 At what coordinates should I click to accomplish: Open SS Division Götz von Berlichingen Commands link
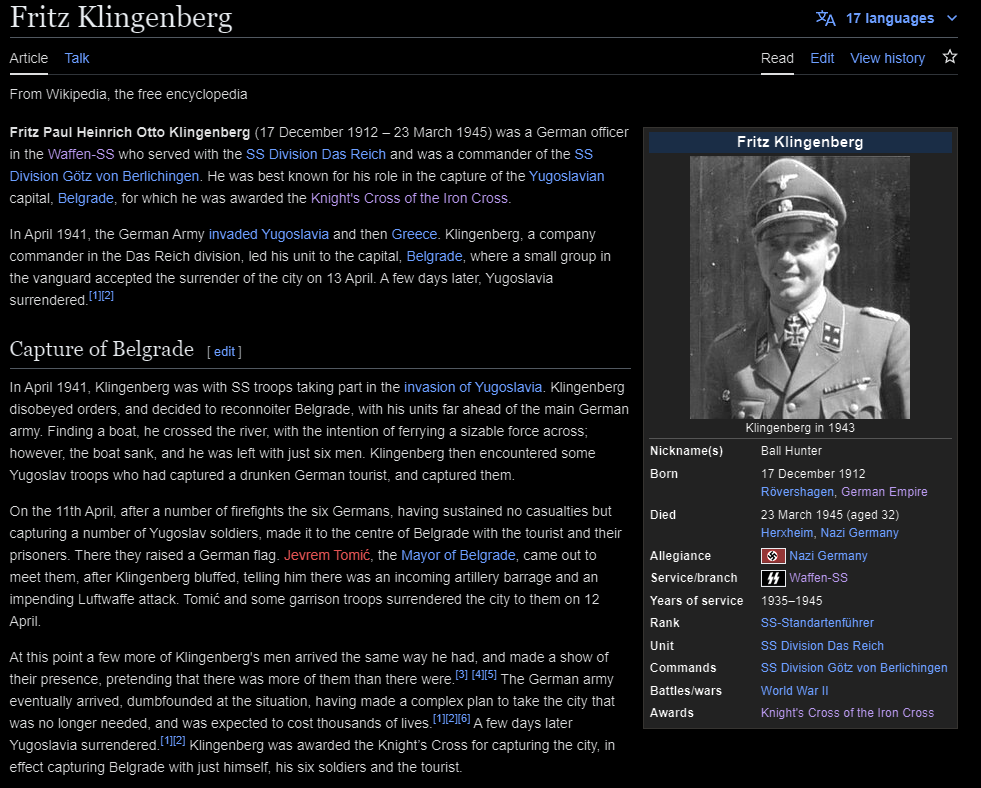tap(854, 668)
